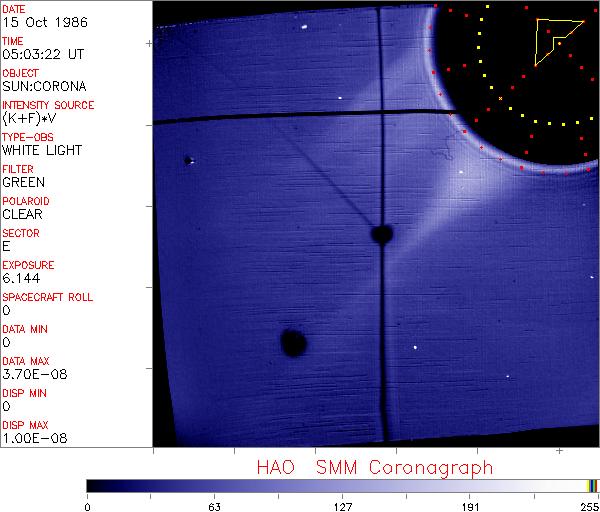Viewport: 600px width, 512px height.
Task: Click the INTENSITY SOURCE label
Action: pos(48,105)
